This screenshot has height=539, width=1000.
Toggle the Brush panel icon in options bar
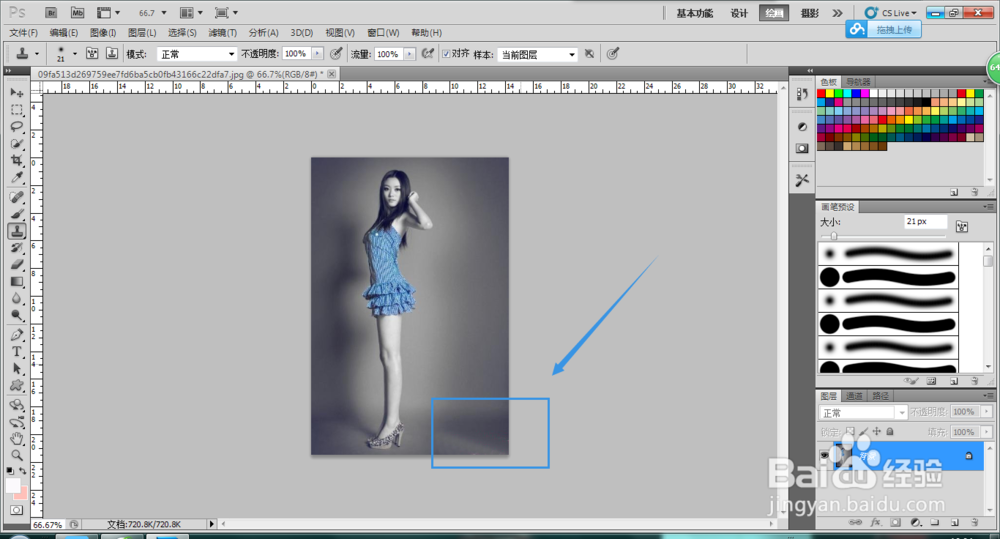92,54
